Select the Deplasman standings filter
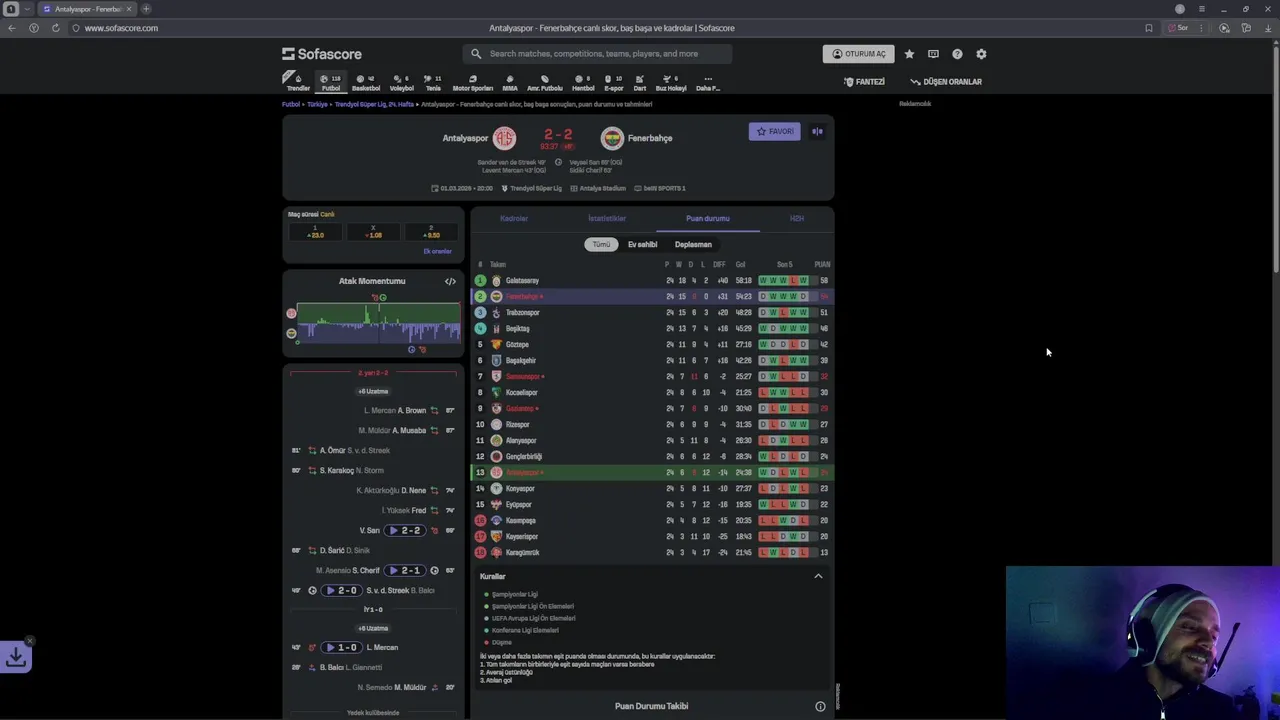 (693, 244)
